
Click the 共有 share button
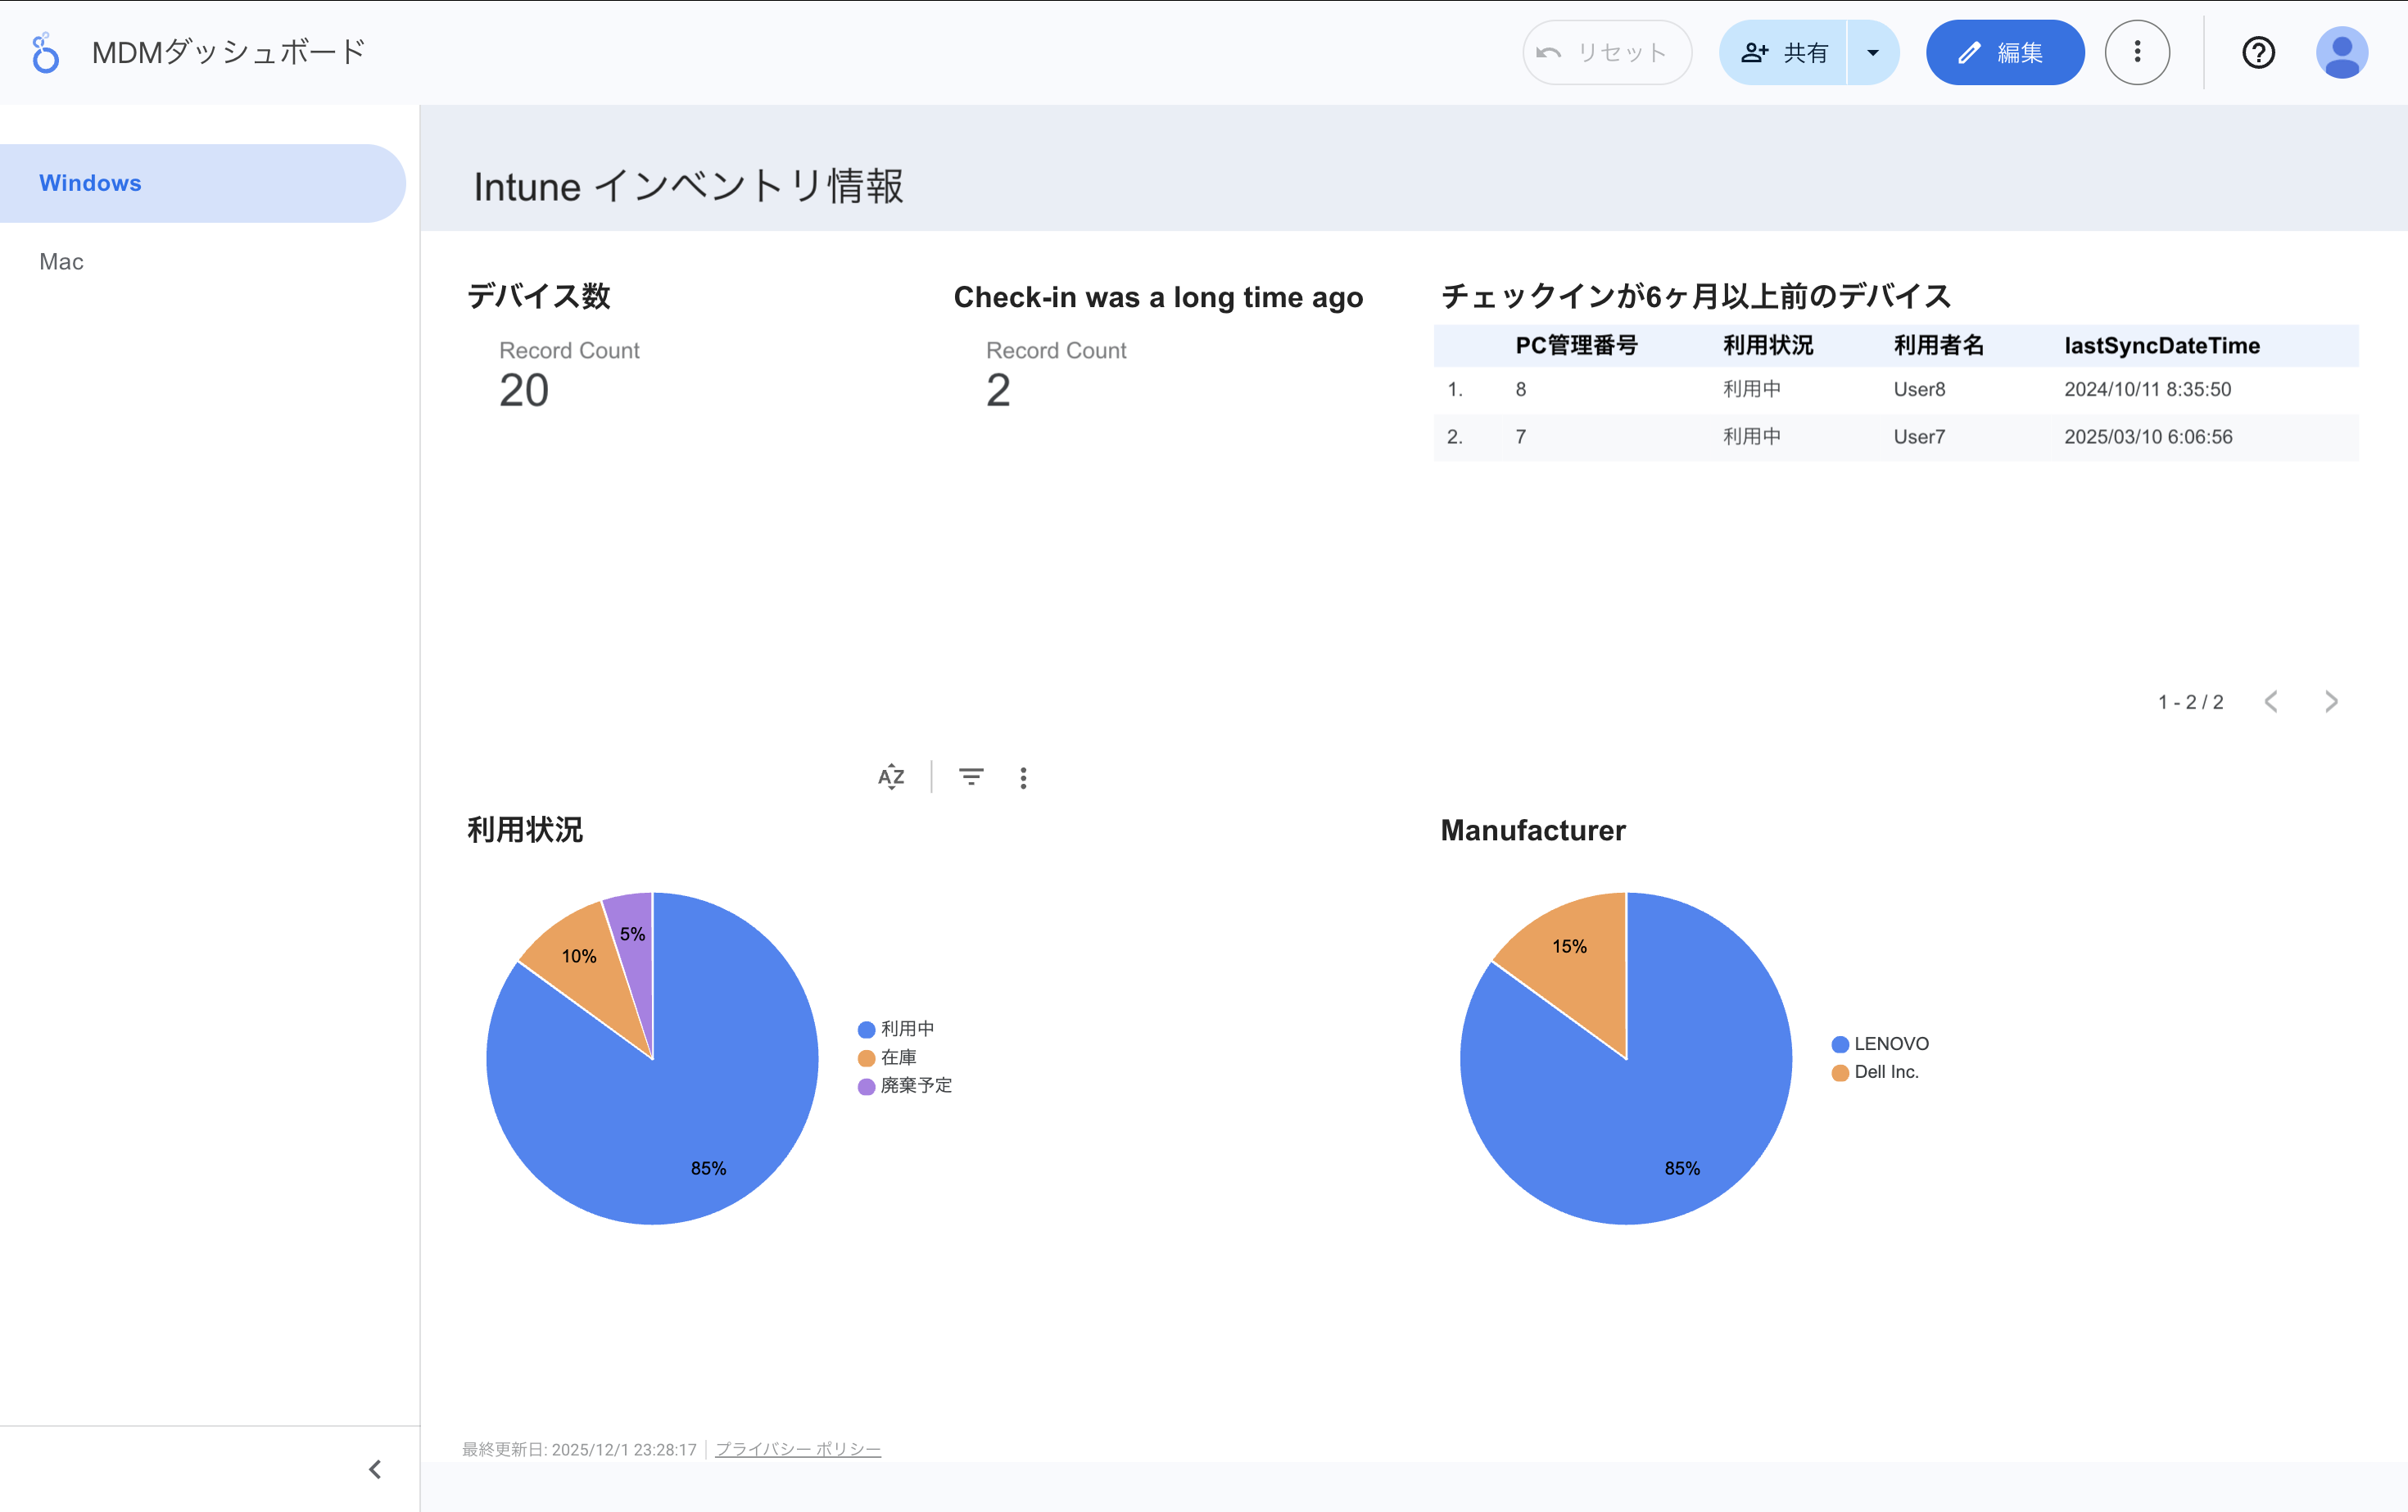pos(1783,53)
